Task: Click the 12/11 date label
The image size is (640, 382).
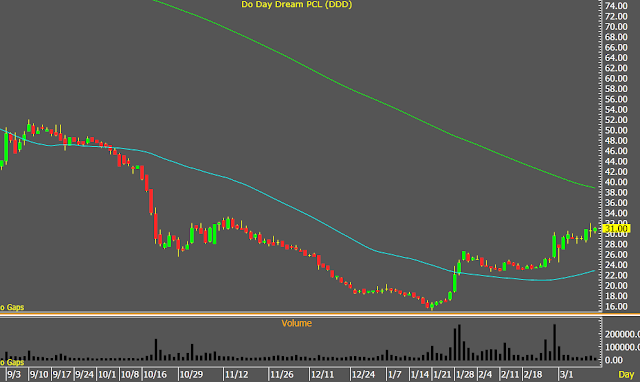Action: (x=322, y=374)
